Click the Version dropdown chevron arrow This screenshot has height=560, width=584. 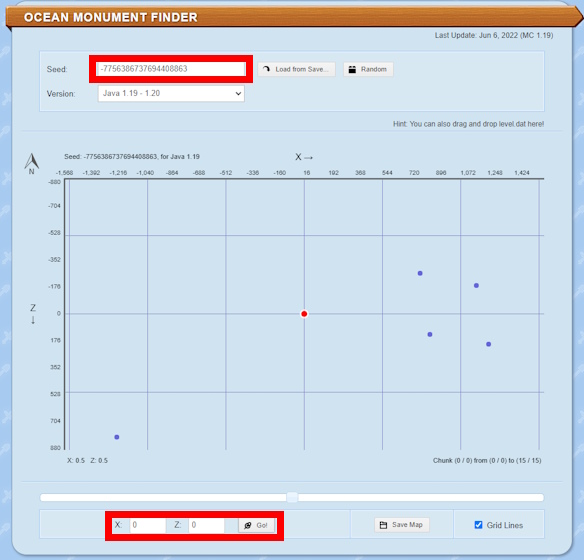point(238,93)
